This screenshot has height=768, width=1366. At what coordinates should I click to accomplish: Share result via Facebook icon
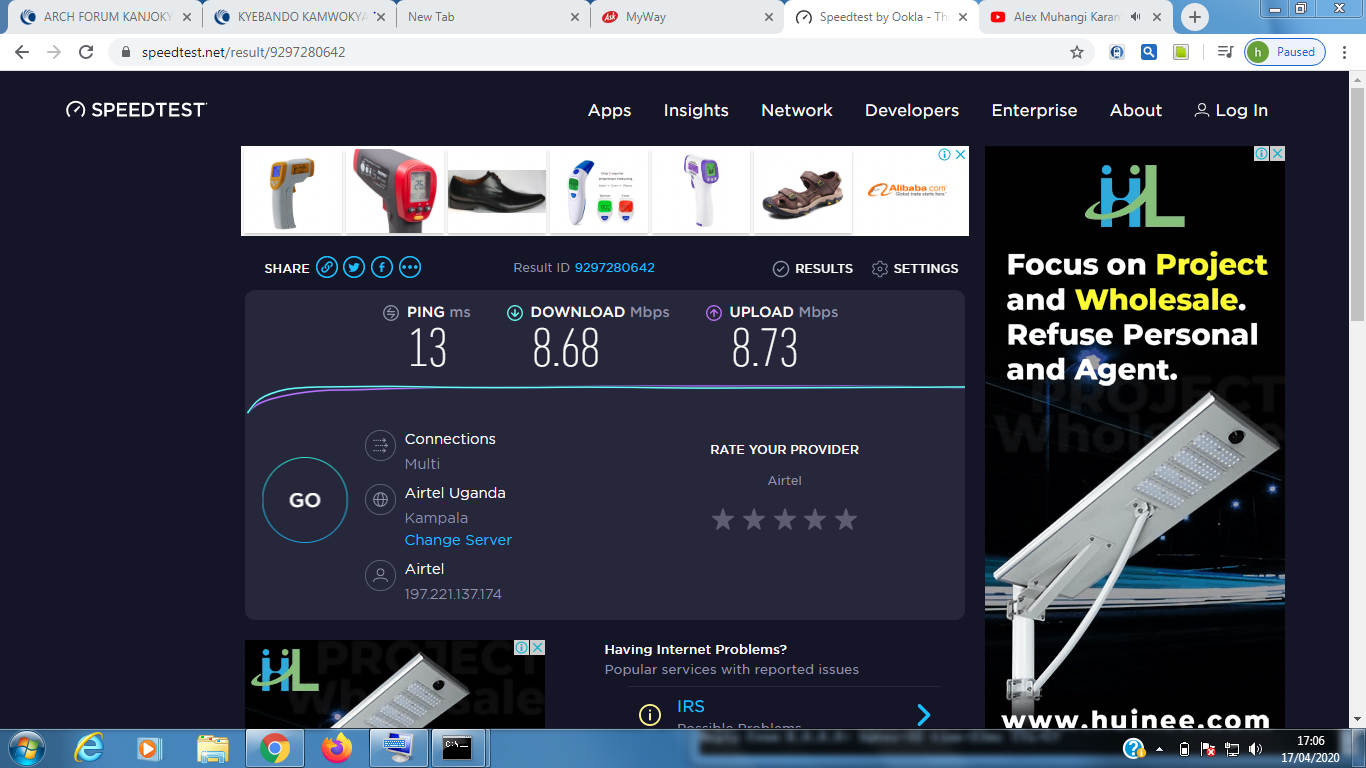tap(382, 267)
